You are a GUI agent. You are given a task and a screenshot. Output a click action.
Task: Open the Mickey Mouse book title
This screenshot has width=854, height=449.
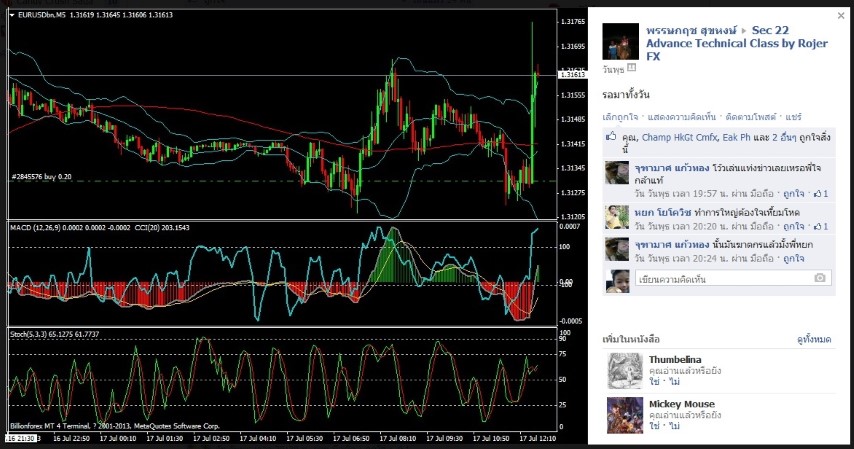point(682,404)
